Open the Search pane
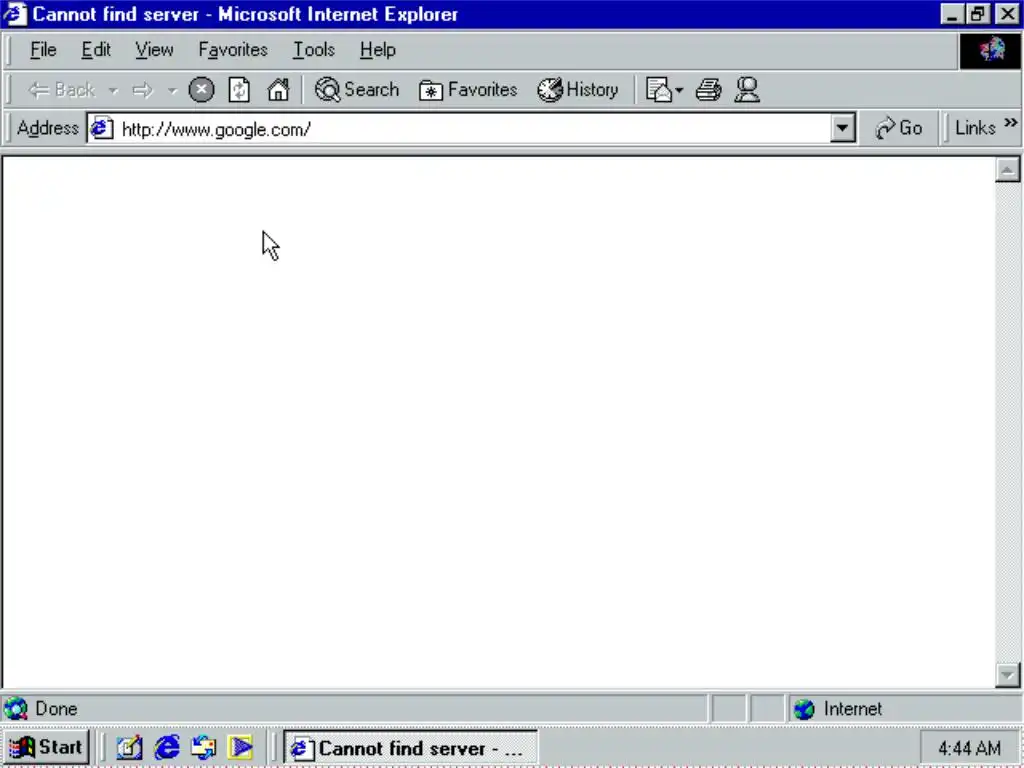This screenshot has height=768, width=1024. (357, 89)
